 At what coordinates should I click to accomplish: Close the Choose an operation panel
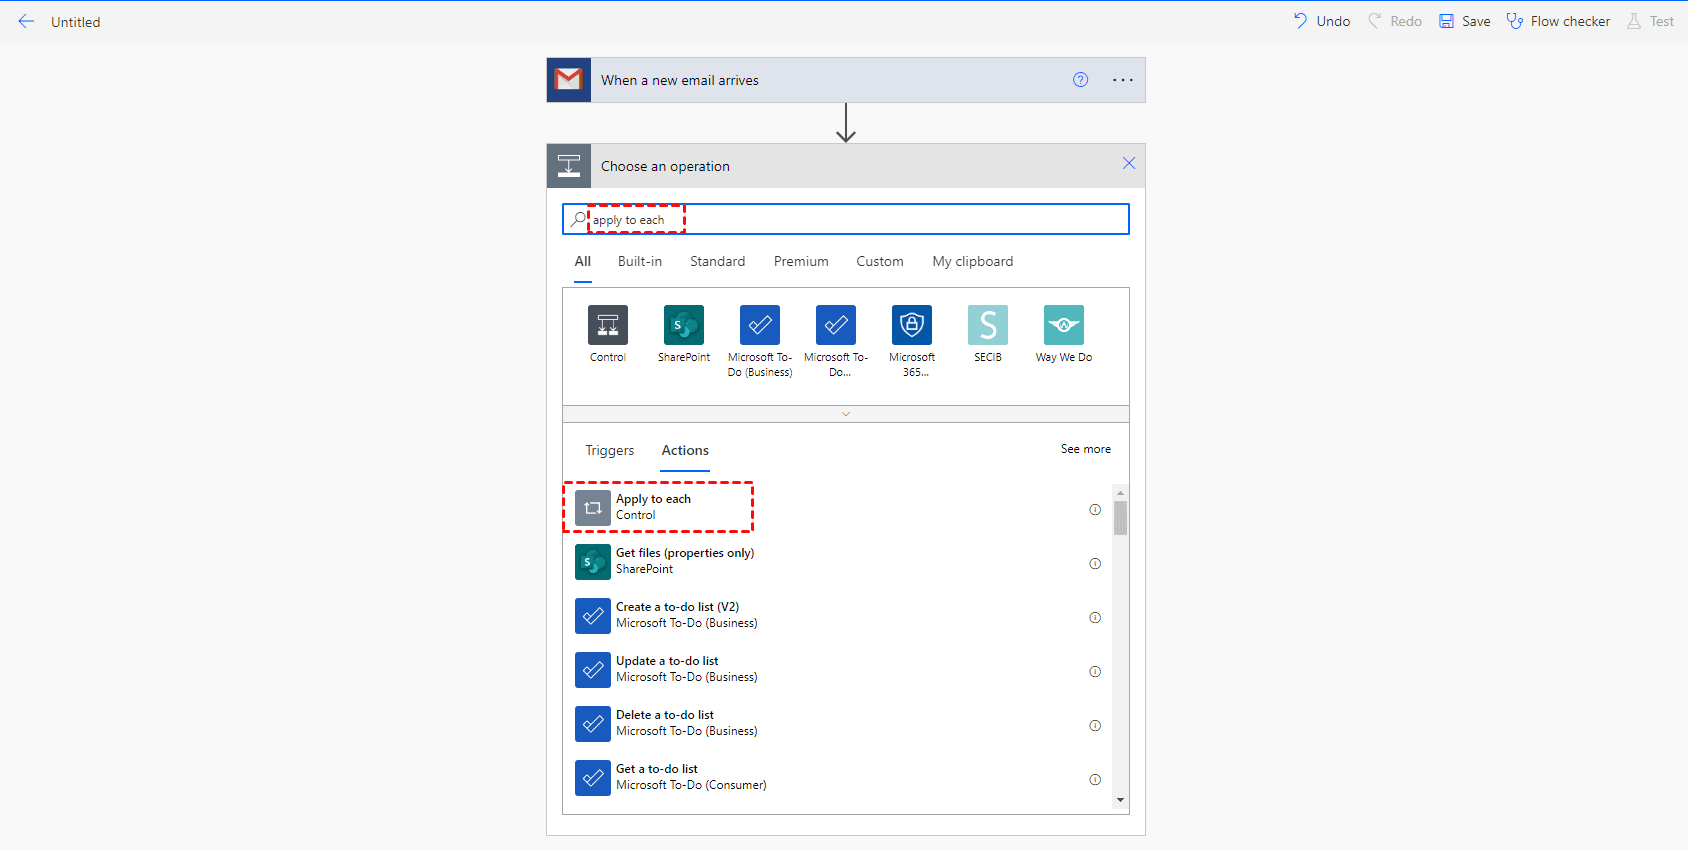point(1129,163)
